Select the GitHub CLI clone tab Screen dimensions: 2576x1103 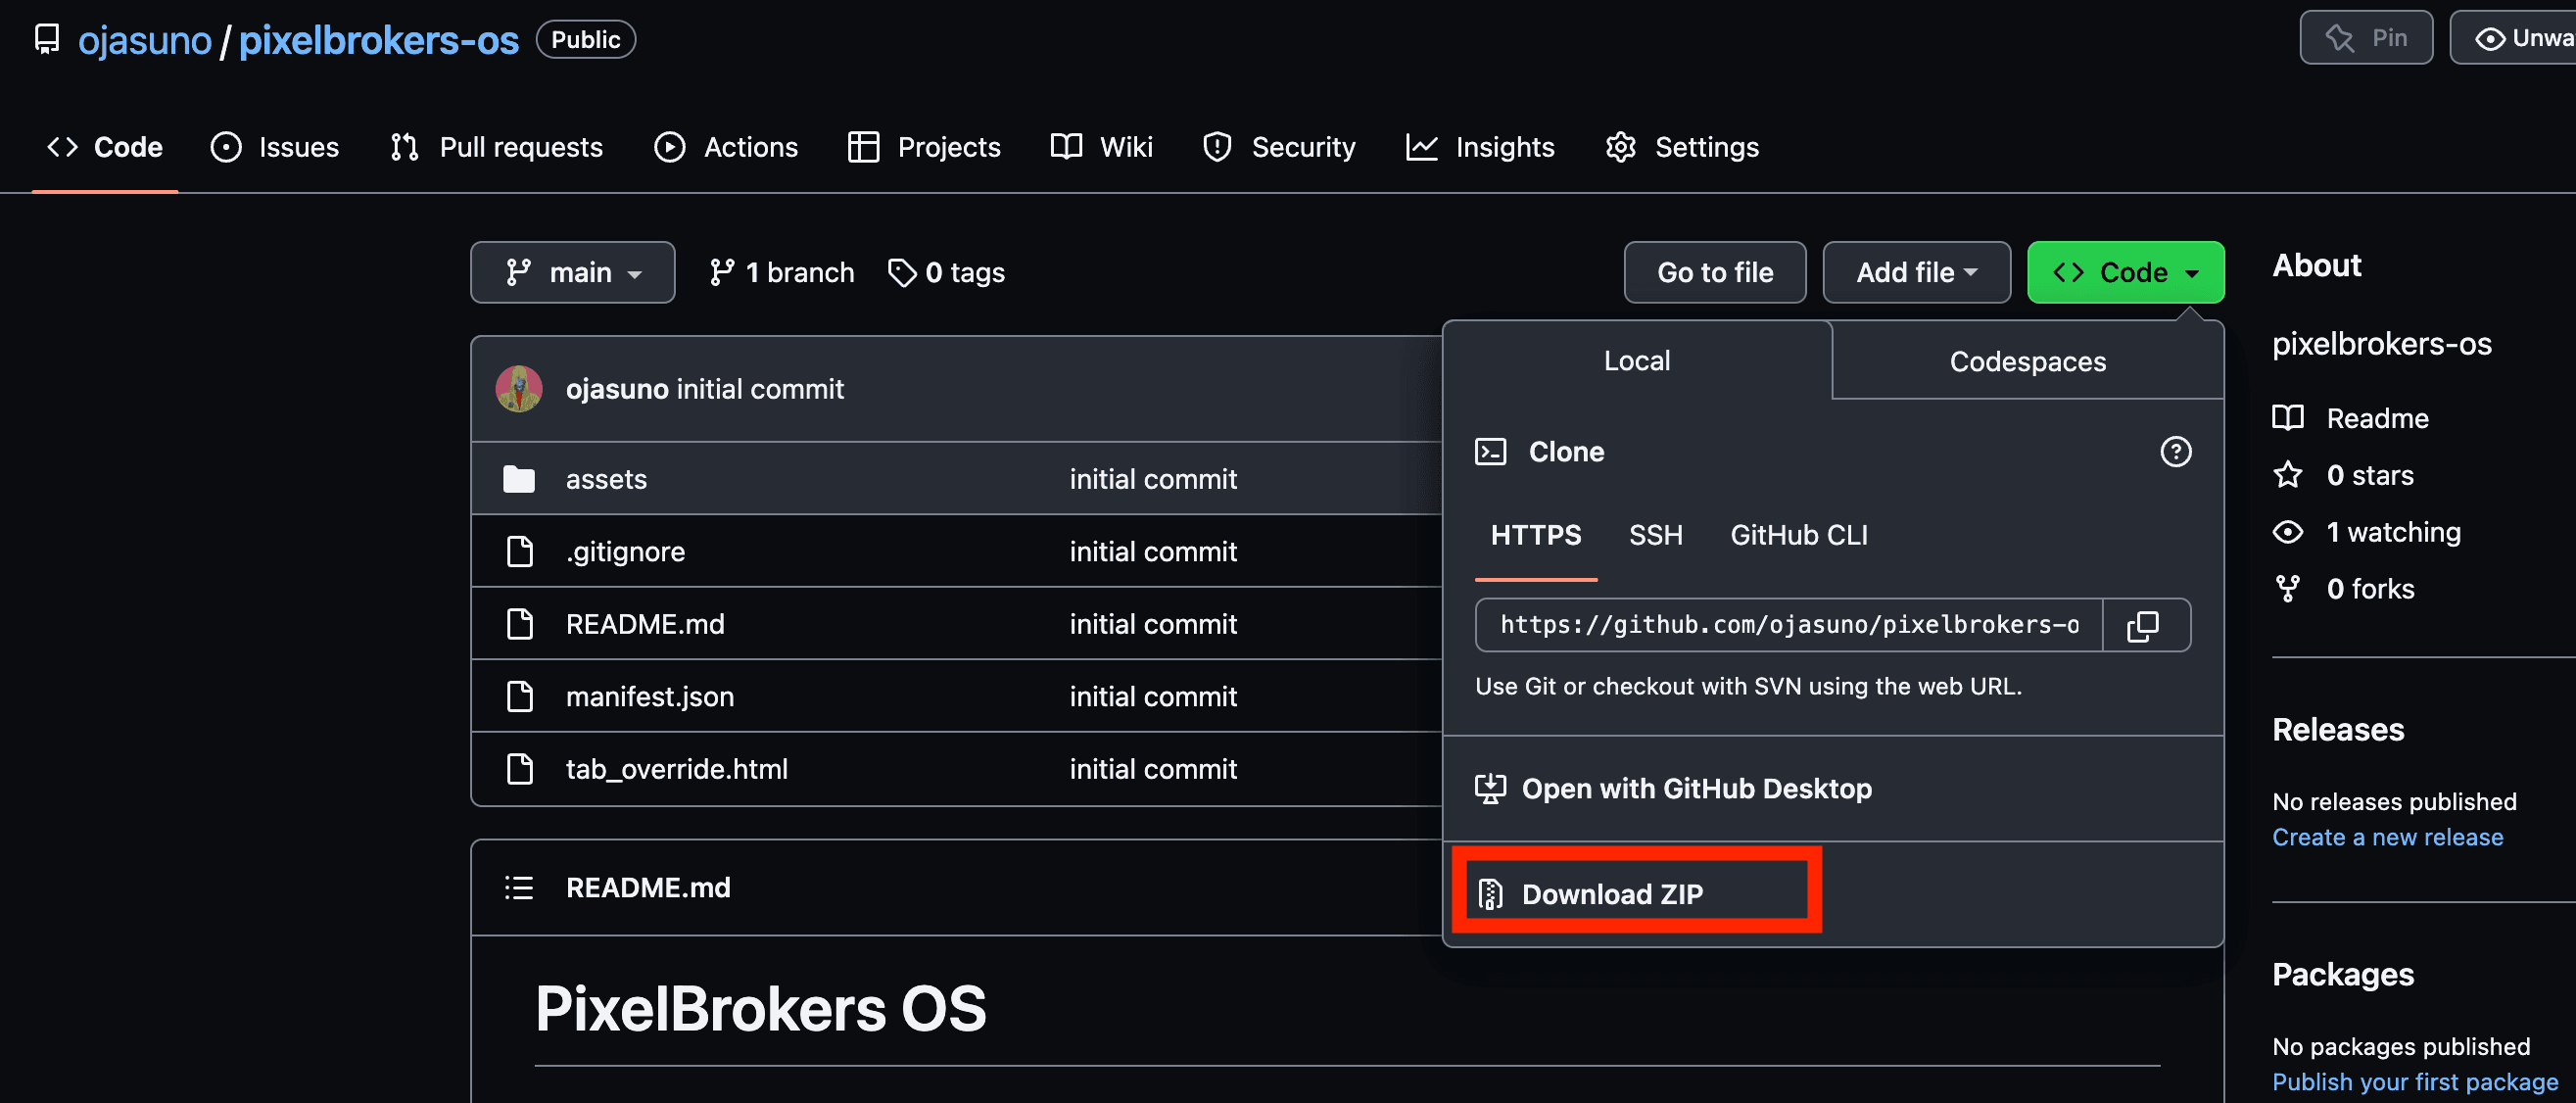point(1798,536)
